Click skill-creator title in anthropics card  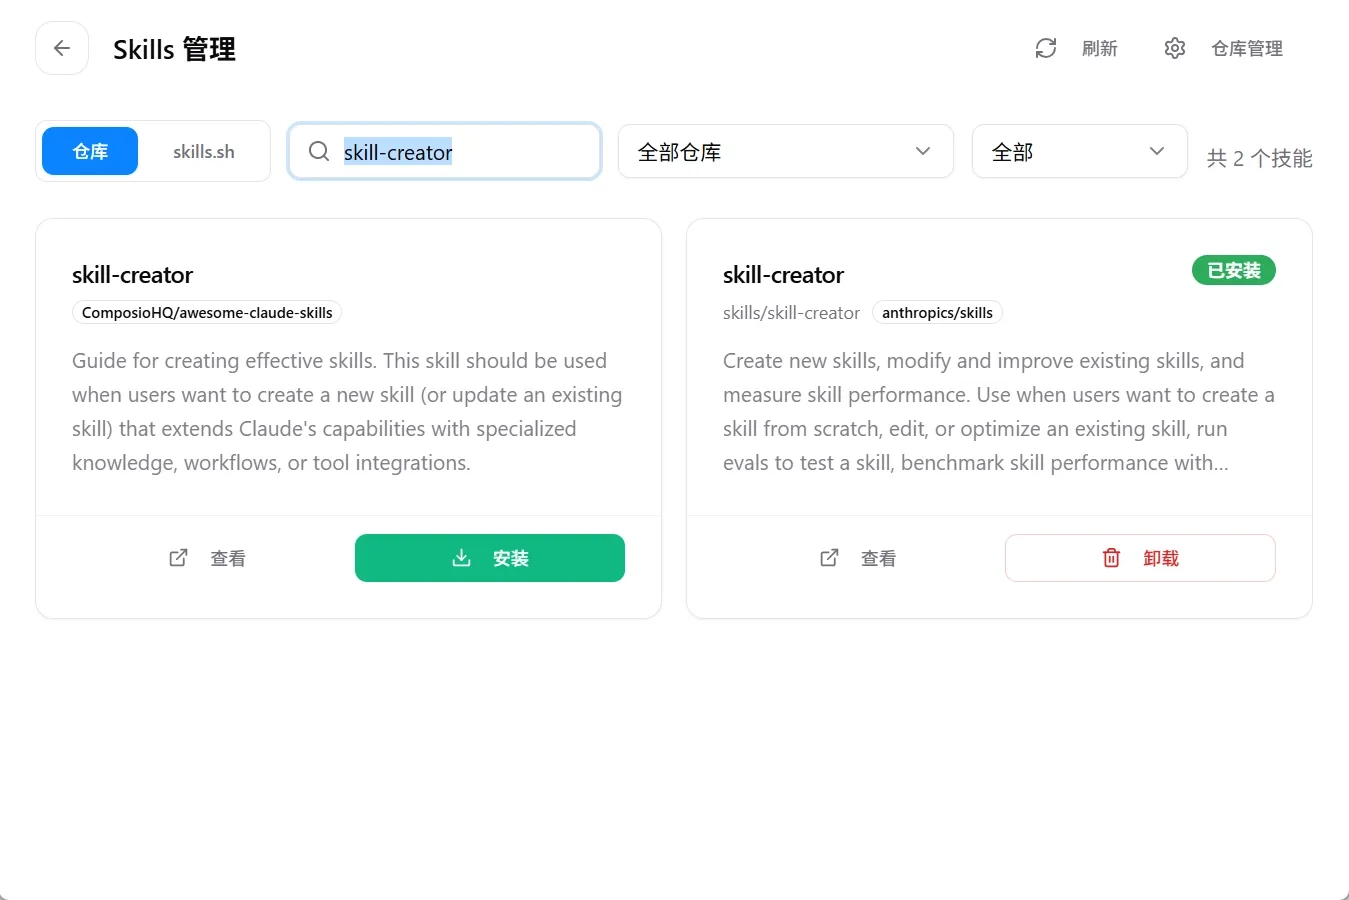click(783, 274)
